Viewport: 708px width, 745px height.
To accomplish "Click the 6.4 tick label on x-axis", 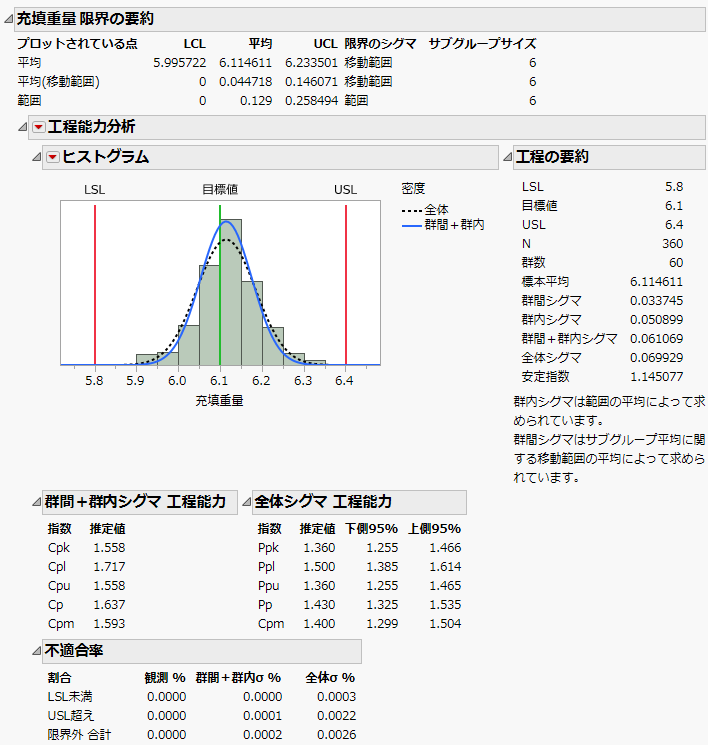I will (344, 381).
